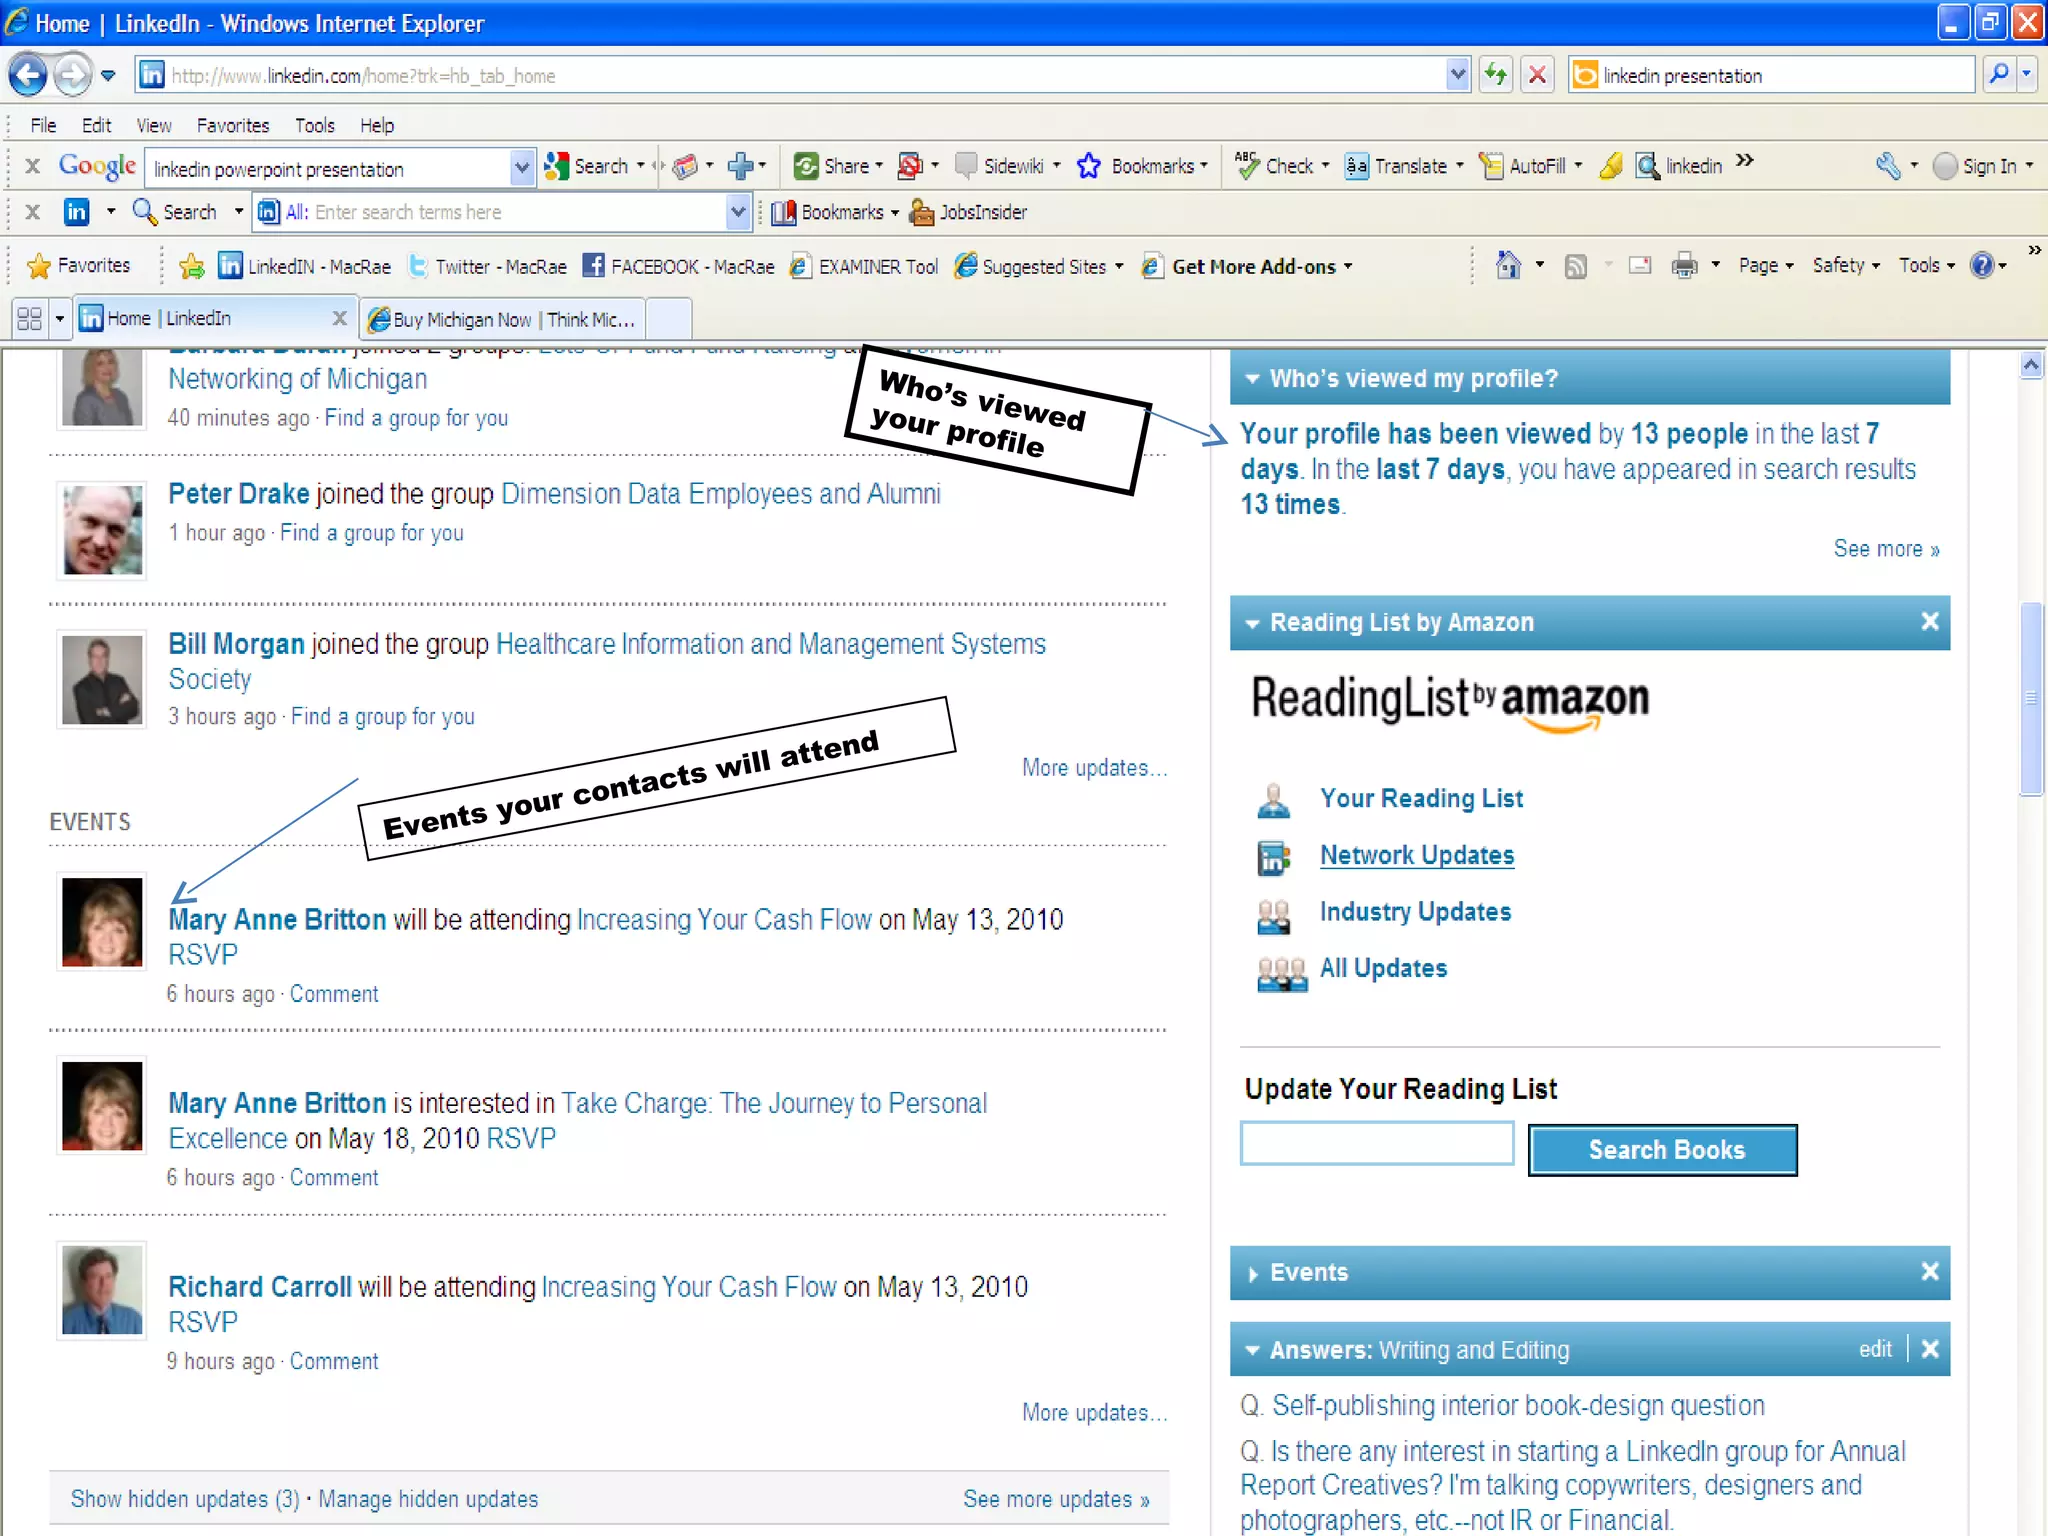Refresh the page using the green arrows icon
The image size is (2048, 1536).
coord(1496,75)
